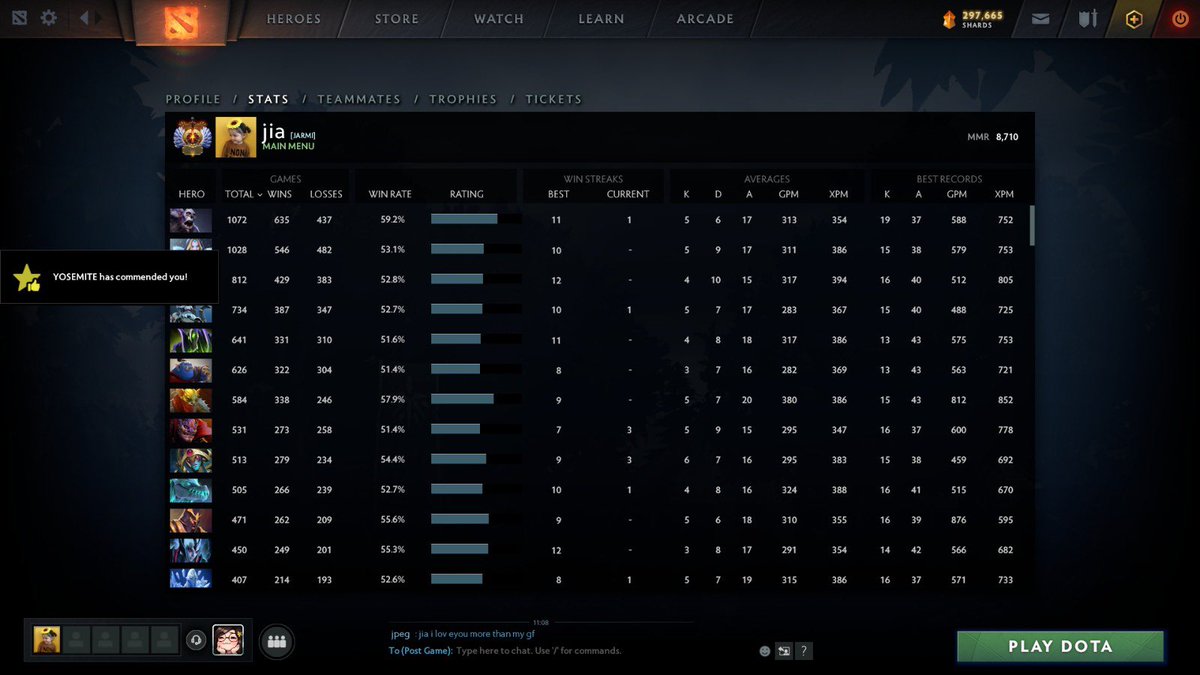Open the armory shield and sword icon
This screenshot has width=1200, height=675.
[x=1087, y=19]
